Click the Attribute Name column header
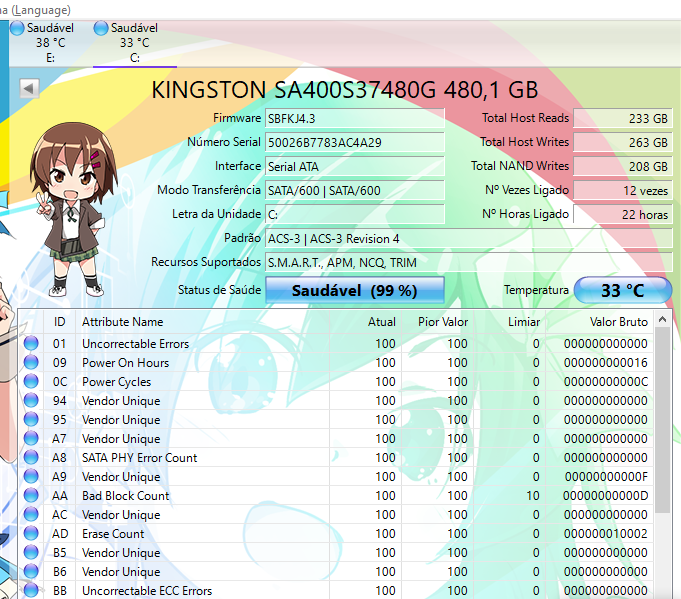The height and width of the screenshot is (599, 681). point(202,322)
